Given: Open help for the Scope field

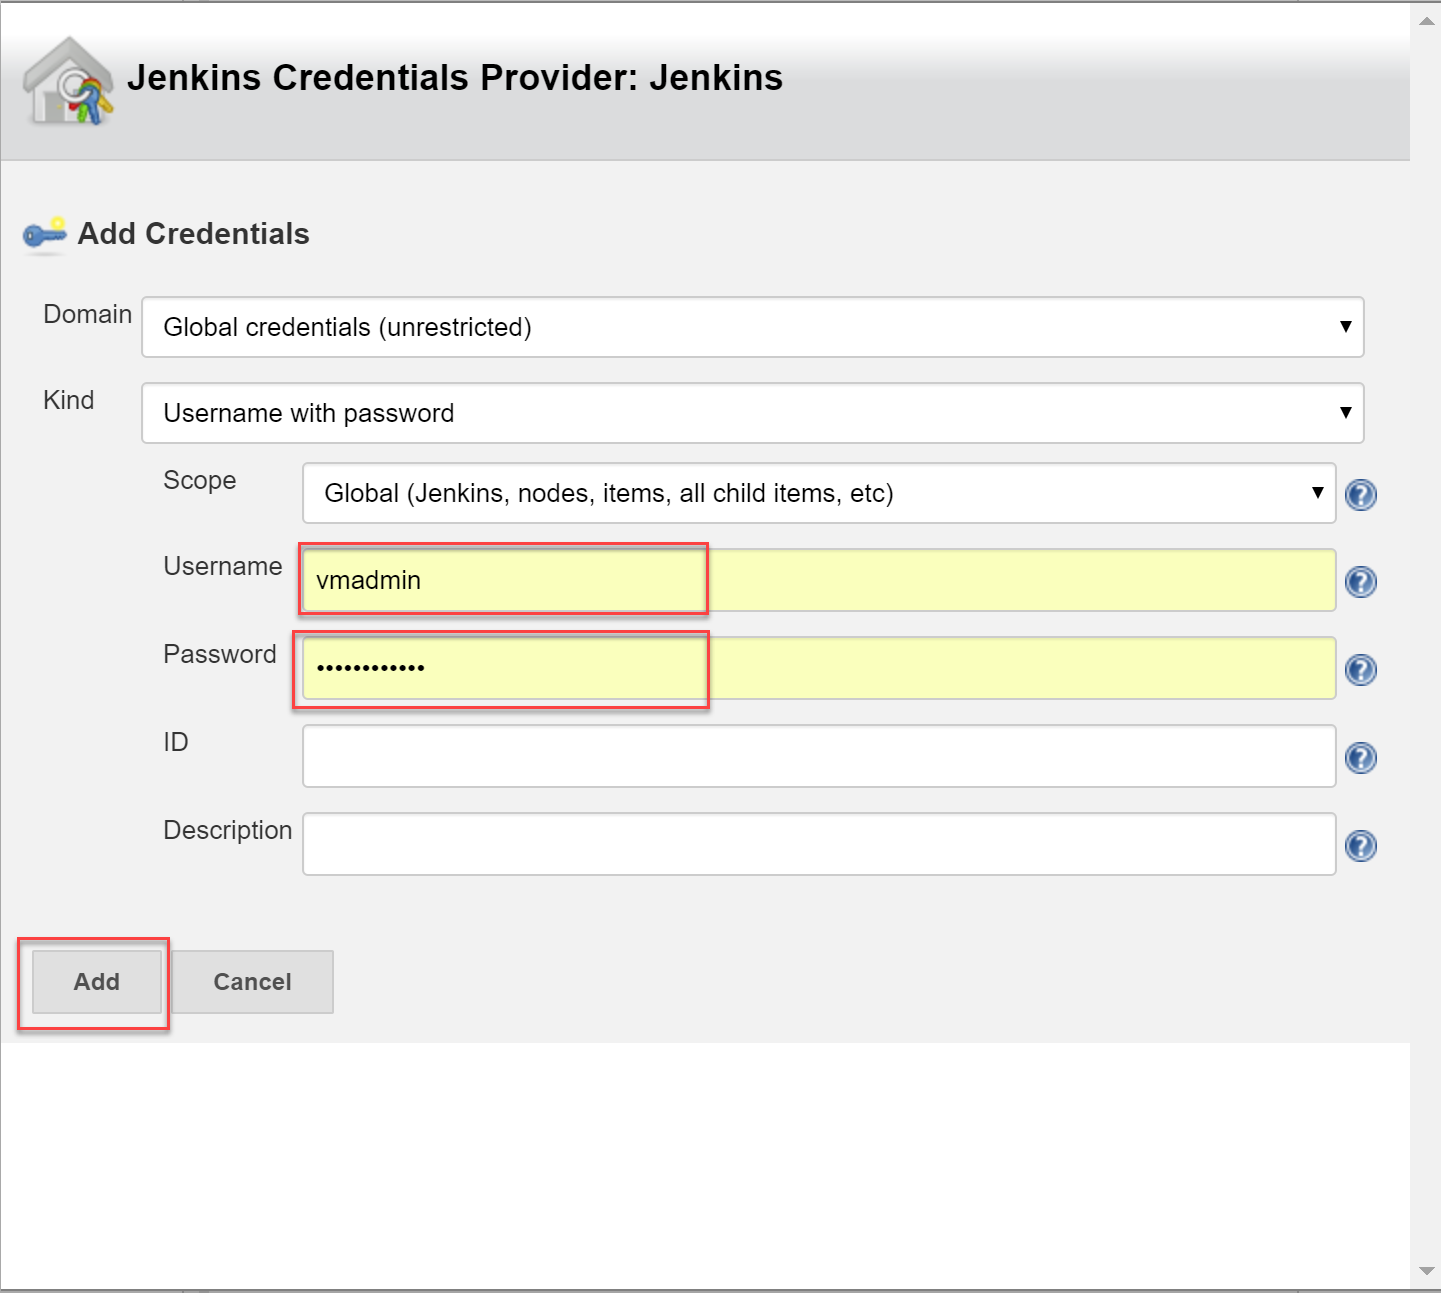Looking at the screenshot, I should point(1361,494).
